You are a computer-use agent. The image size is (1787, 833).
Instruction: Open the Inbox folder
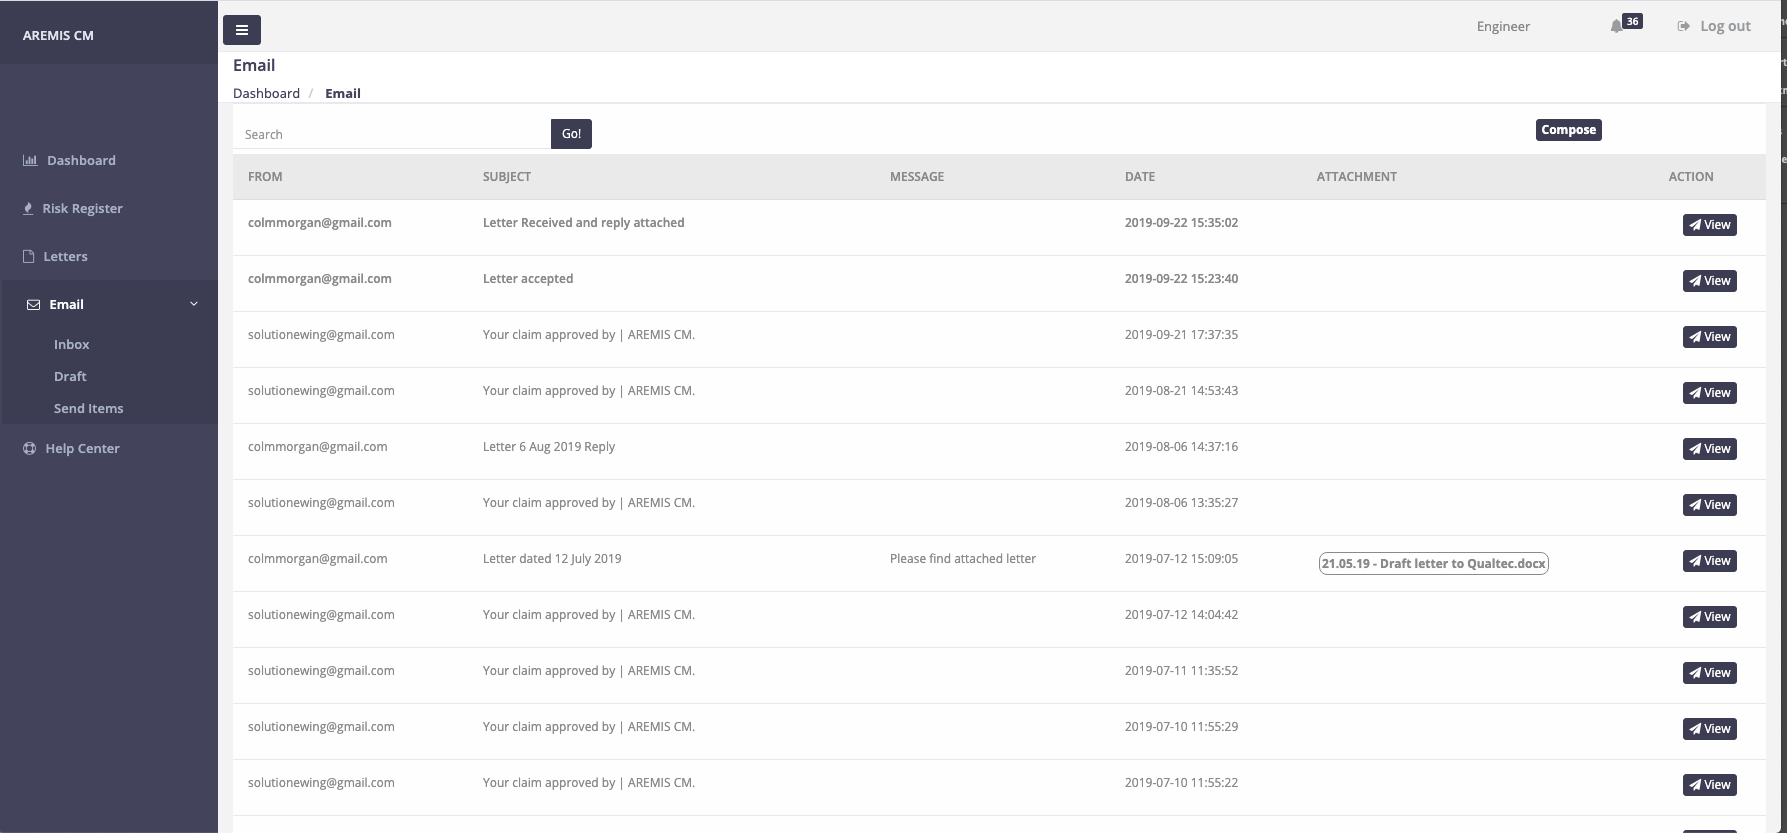[72, 344]
